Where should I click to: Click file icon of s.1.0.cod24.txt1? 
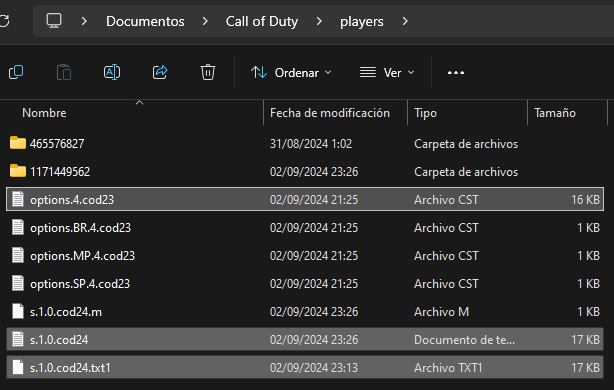coord(18,367)
